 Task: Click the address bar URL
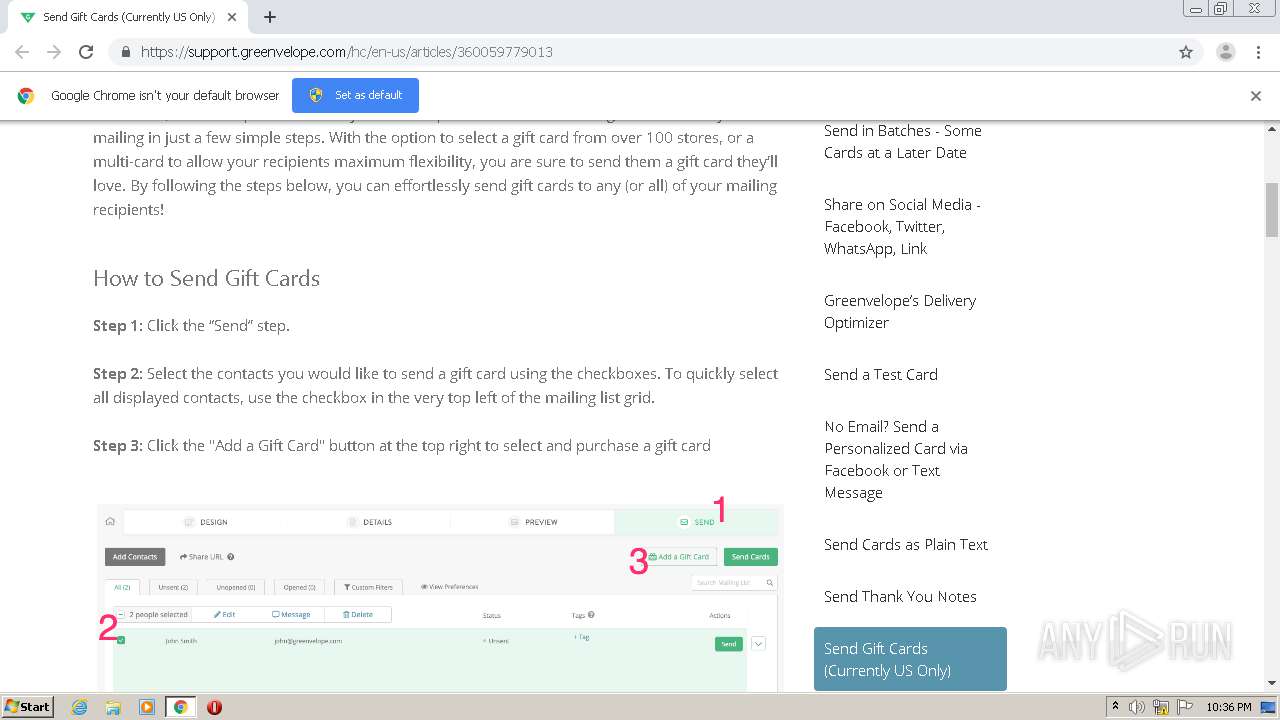(346, 52)
